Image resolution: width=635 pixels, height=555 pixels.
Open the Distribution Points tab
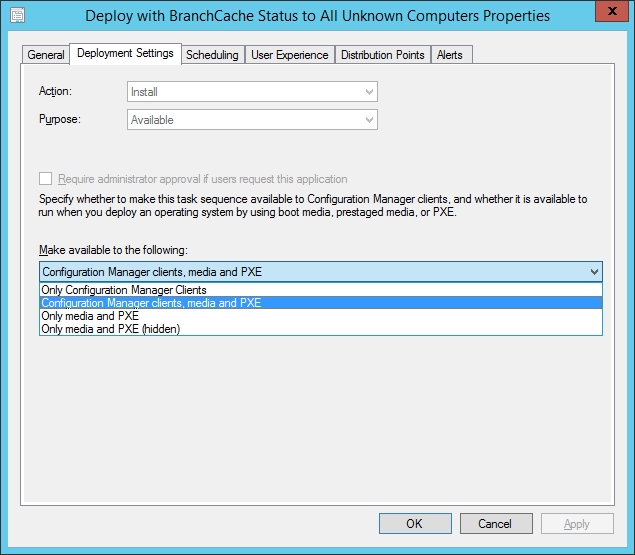382,55
